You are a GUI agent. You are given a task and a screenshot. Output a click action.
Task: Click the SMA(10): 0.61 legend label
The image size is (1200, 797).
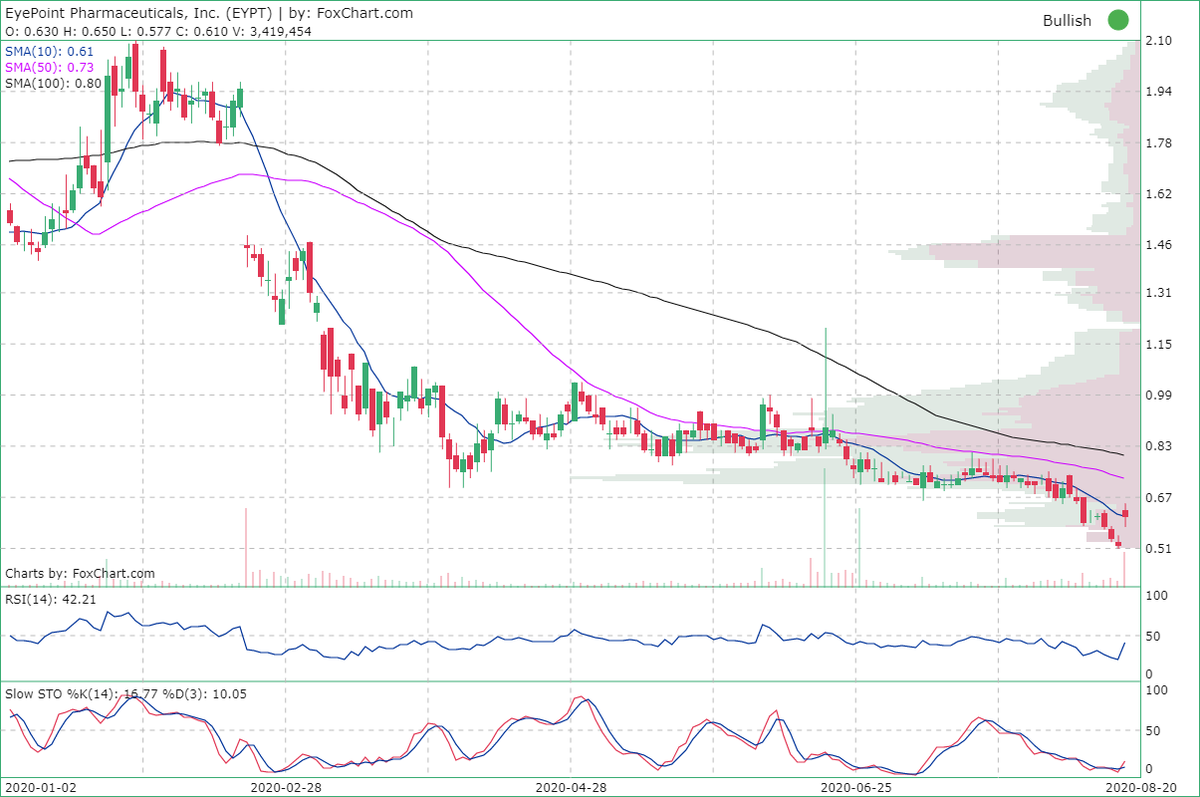pyautogui.click(x=50, y=51)
